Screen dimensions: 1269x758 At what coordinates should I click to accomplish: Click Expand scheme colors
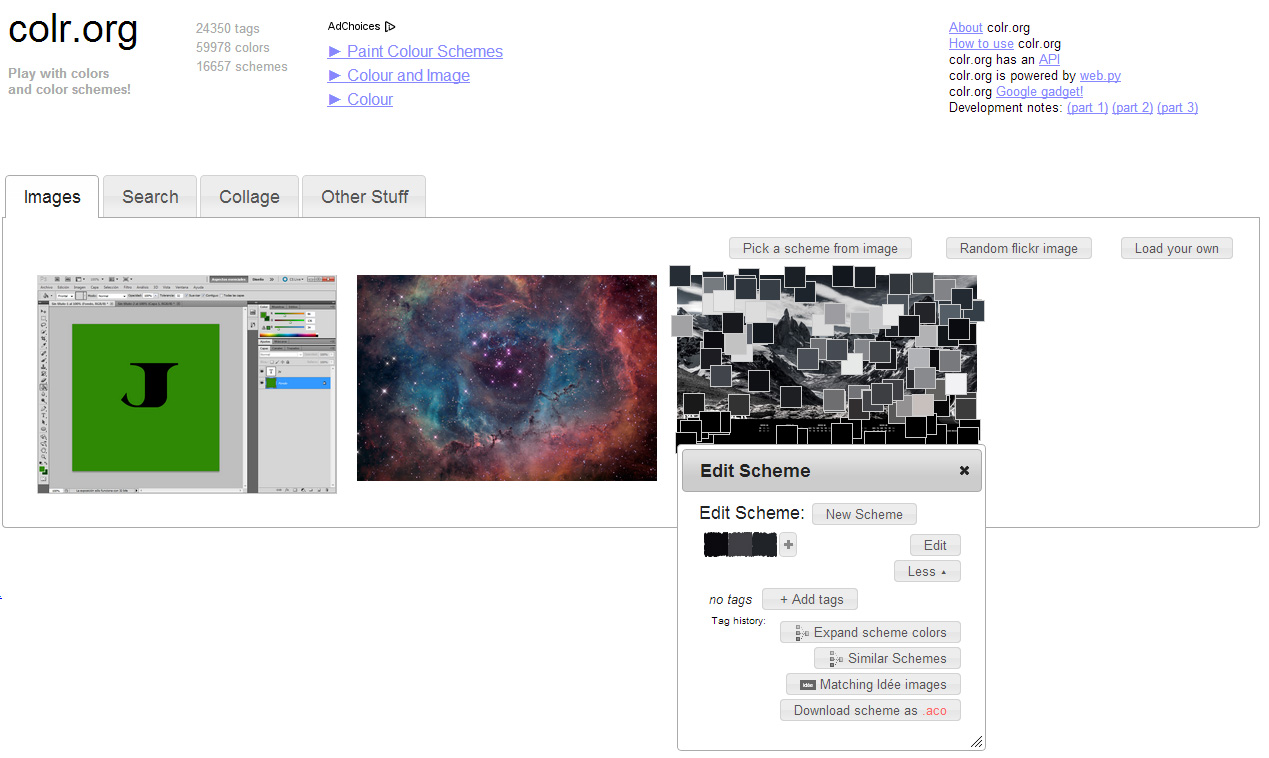point(870,632)
